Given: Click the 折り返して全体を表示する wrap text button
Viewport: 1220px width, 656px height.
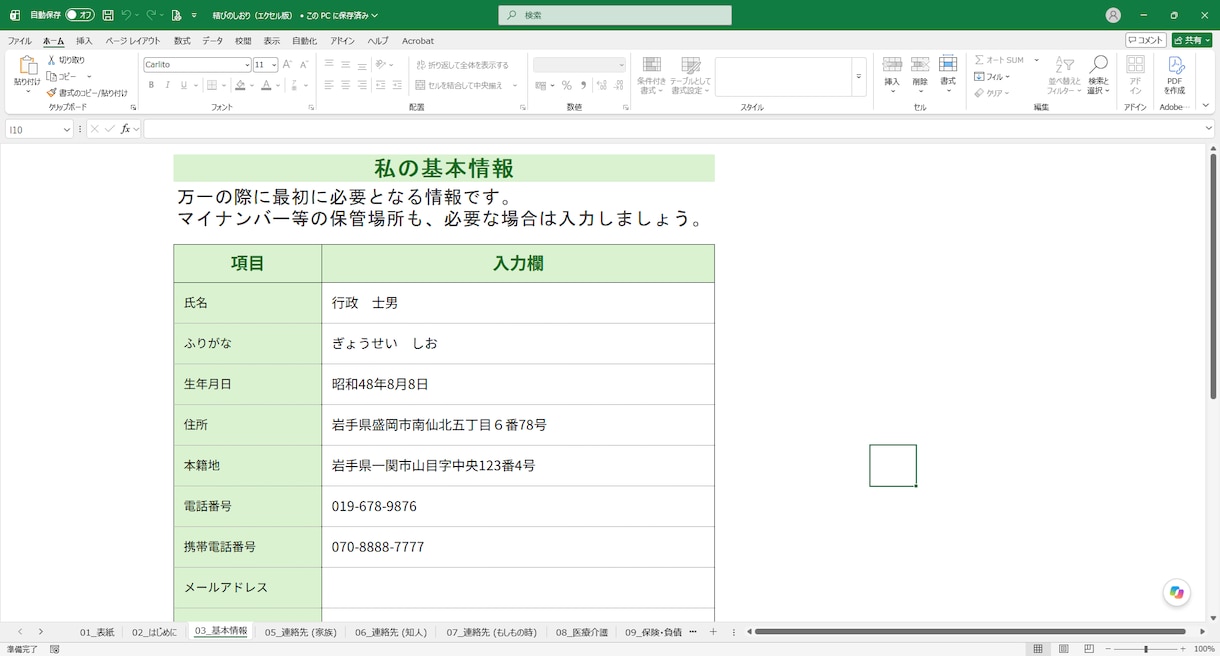Looking at the screenshot, I should (462, 65).
